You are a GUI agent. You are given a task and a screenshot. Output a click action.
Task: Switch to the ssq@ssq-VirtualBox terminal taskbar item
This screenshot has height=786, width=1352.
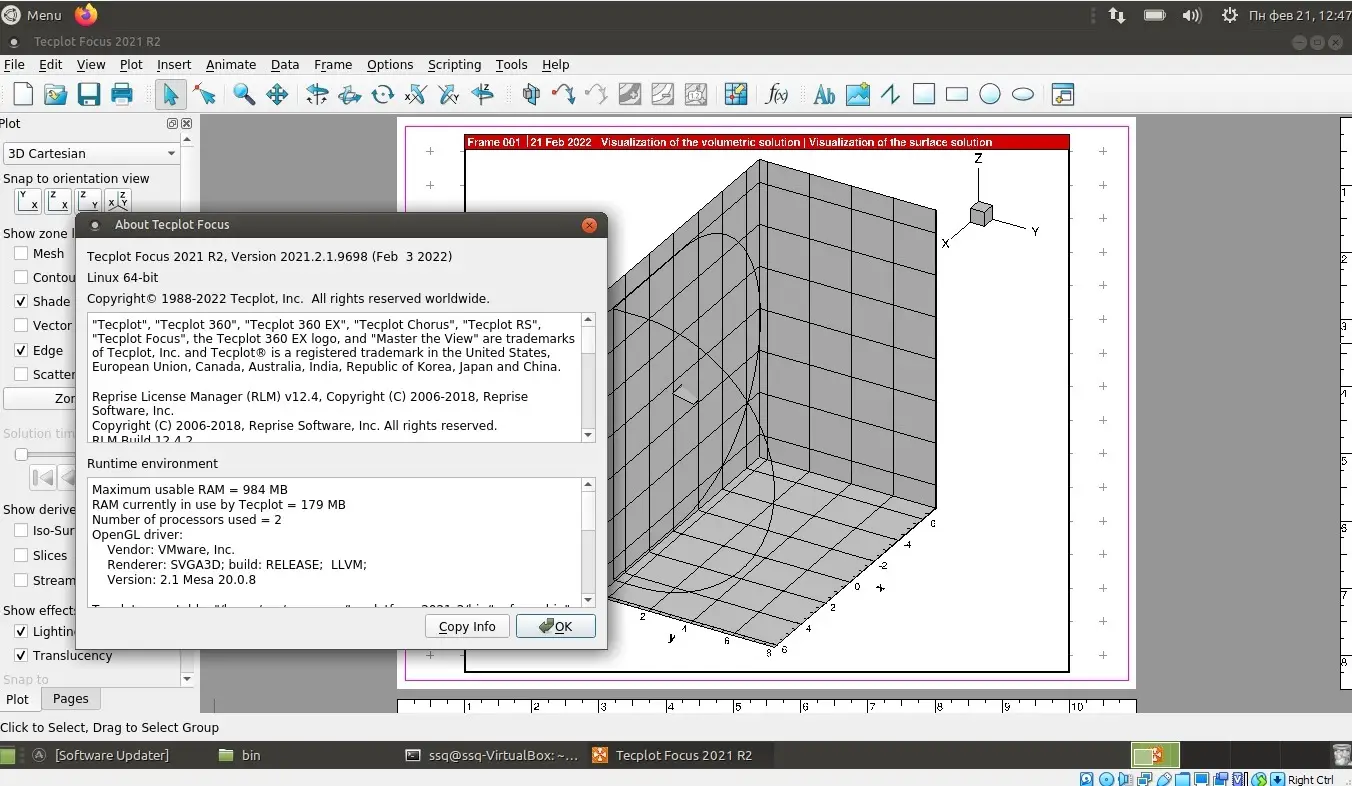click(x=491, y=755)
